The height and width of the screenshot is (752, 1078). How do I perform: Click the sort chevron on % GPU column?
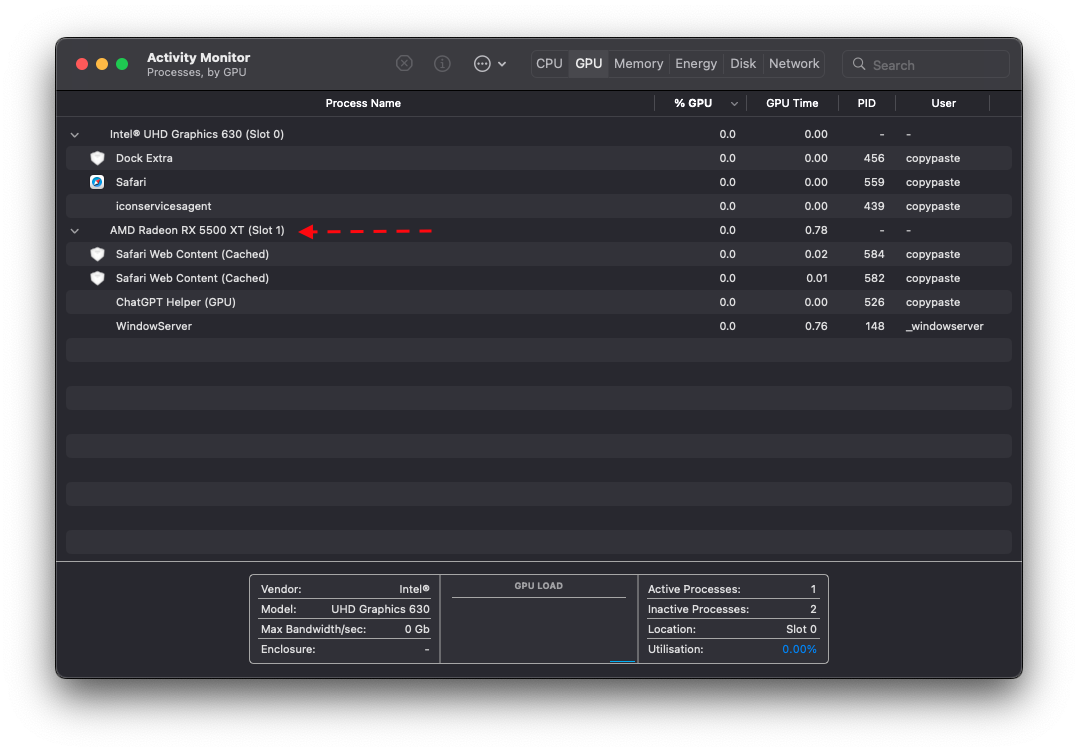tap(734, 103)
